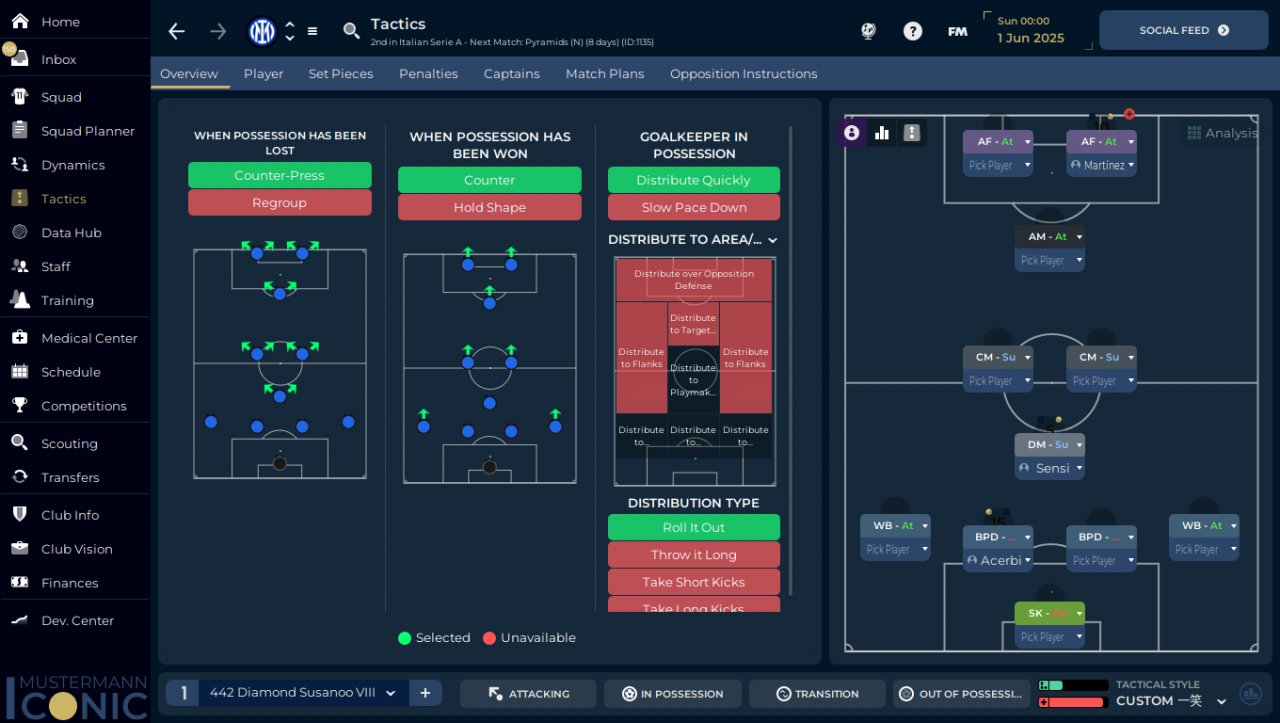Open the hamburger menu next to badge
Image resolution: width=1280 pixels, height=723 pixels.
tap(312, 31)
